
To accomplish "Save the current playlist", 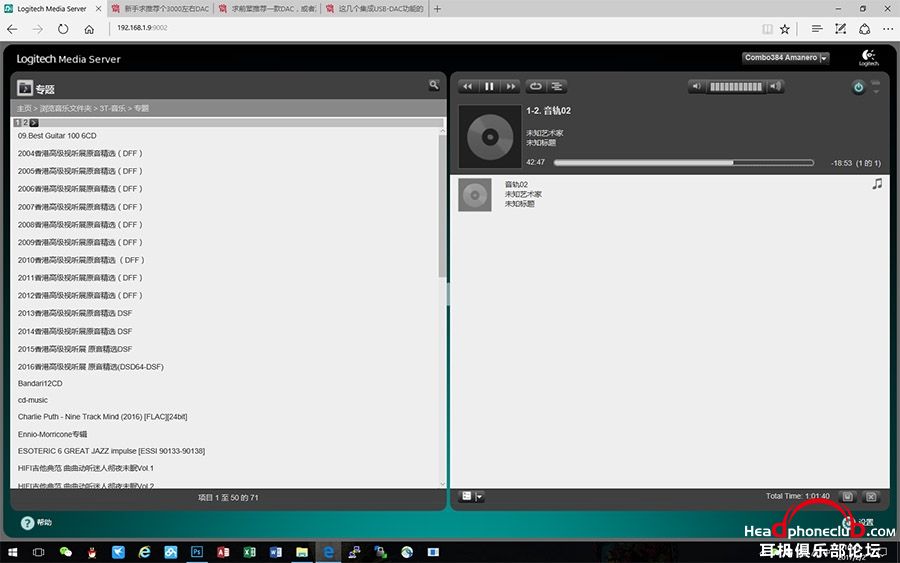I will pos(848,497).
